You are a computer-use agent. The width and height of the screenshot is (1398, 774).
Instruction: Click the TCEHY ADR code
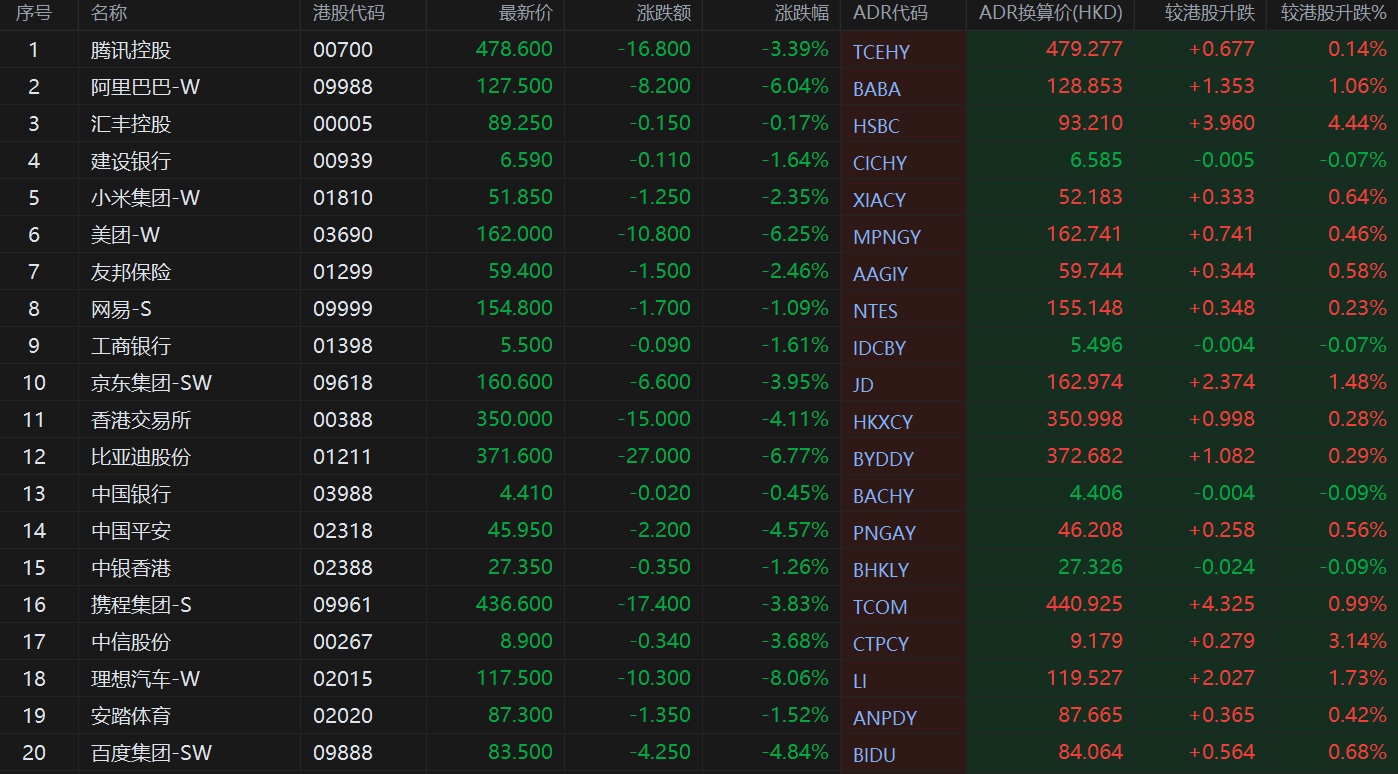click(882, 52)
